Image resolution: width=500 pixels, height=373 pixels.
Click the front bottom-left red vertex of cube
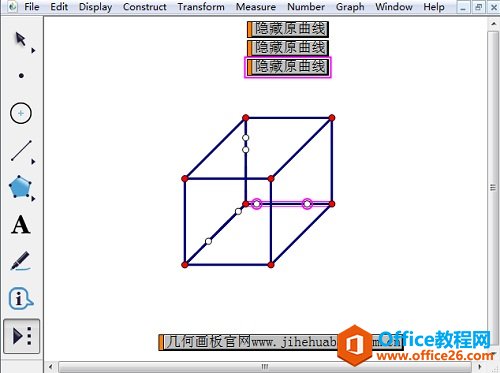pyautogui.click(x=185, y=265)
